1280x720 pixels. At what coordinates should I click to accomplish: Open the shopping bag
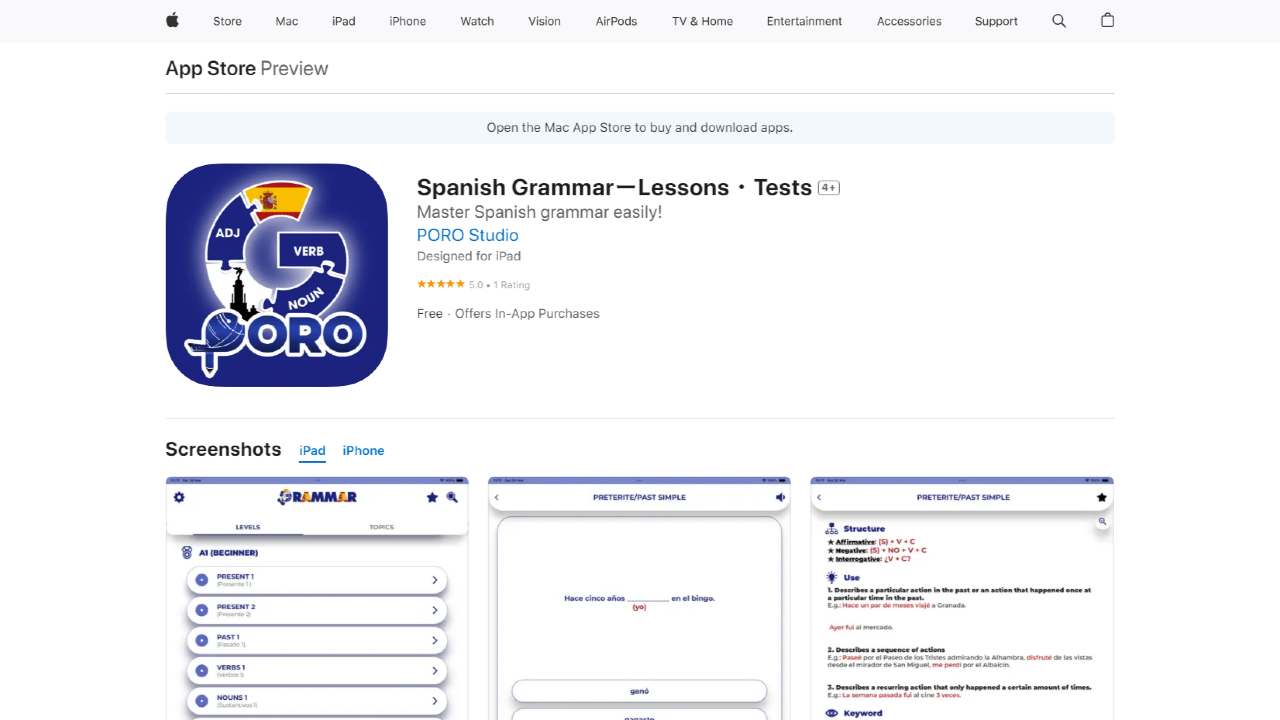tap(1107, 21)
